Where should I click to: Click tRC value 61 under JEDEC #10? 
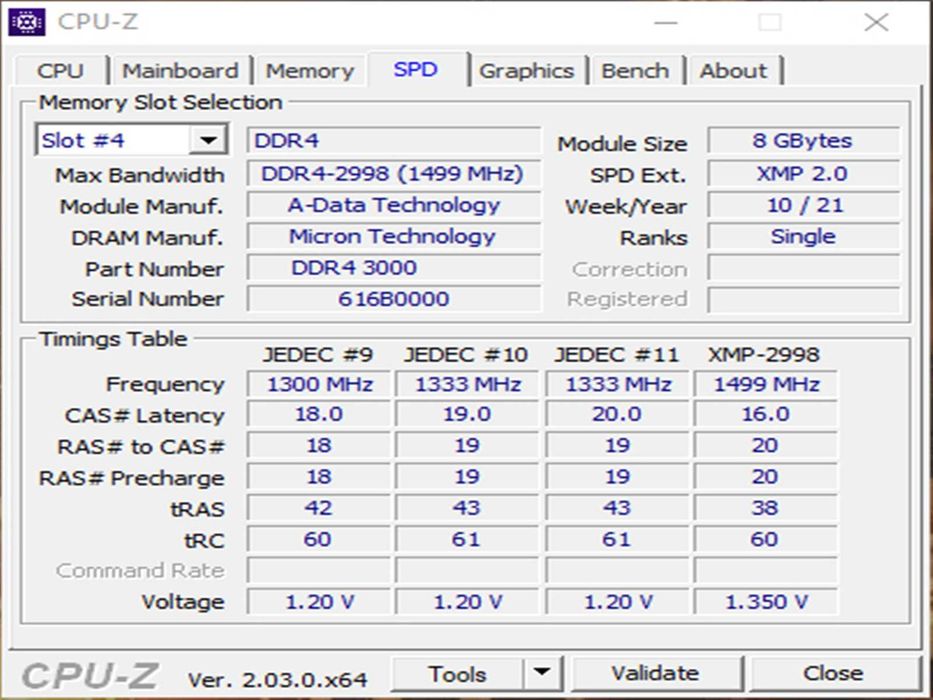click(x=467, y=540)
